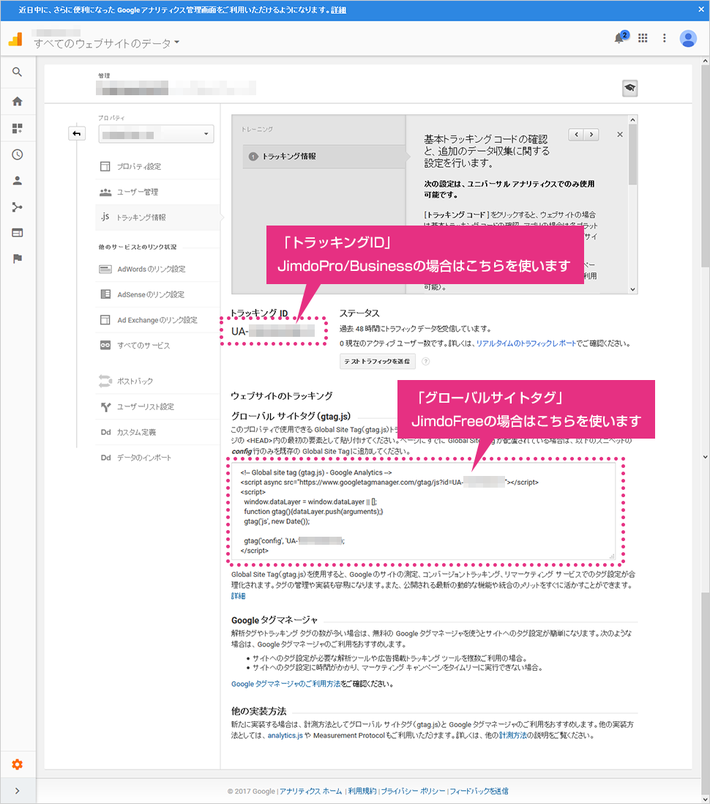The height and width of the screenshot is (804, 710).
Task: Open Realtime reports clock icon
Action: pyautogui.click(x=17, y=154)
